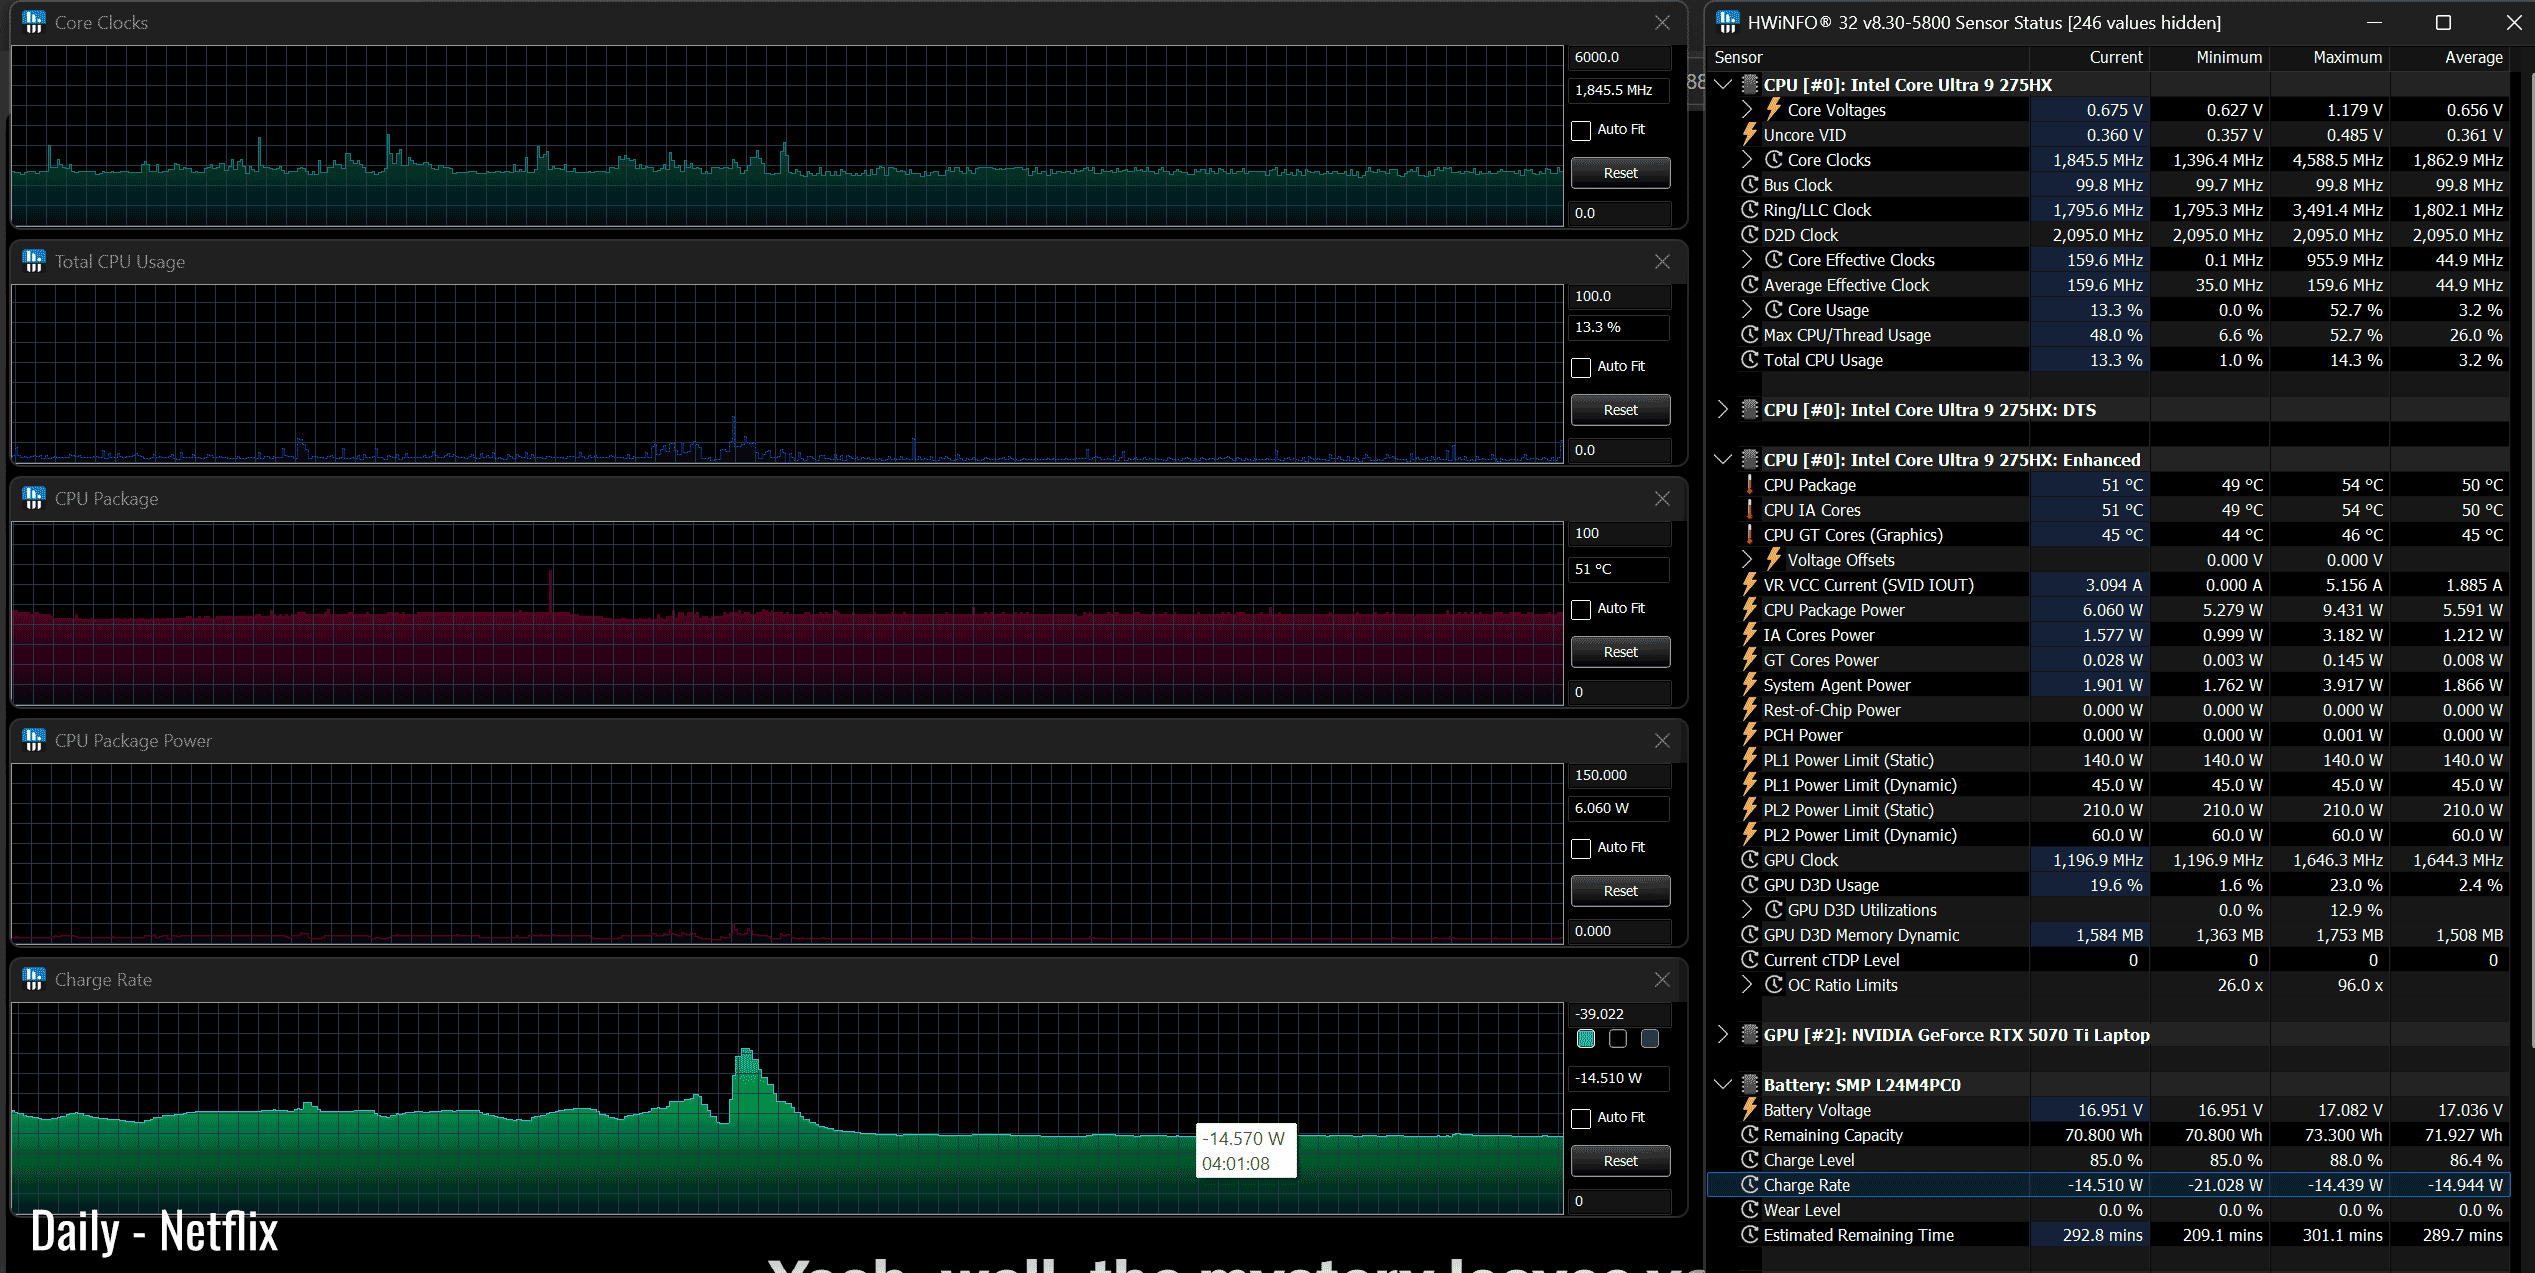Enable Auto Fit for Core Clocks graph
Image resolution: width=2535 pixels, height=1273 pixels.
pyautogui.click(x=1581, y=130)
